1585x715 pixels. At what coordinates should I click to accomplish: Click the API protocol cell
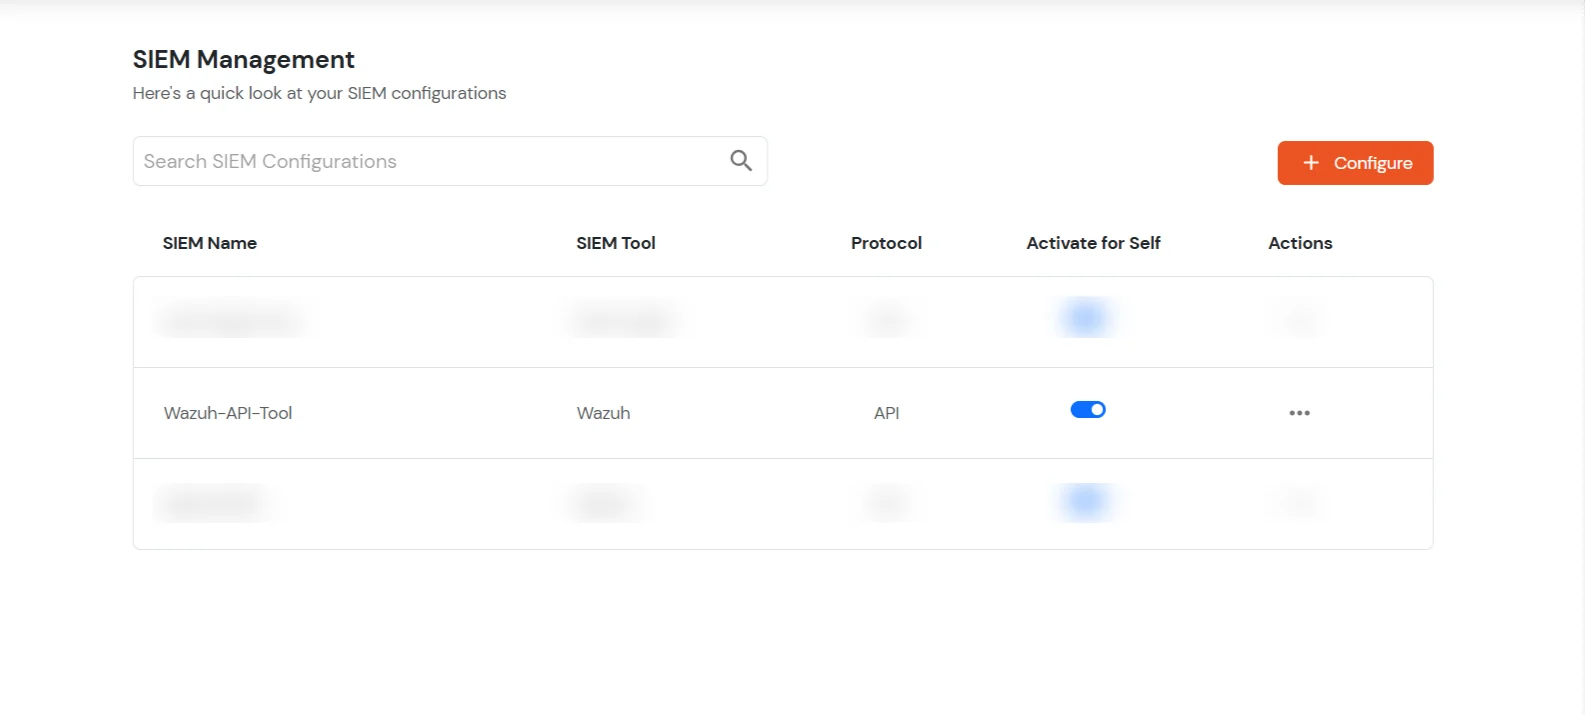886,413
